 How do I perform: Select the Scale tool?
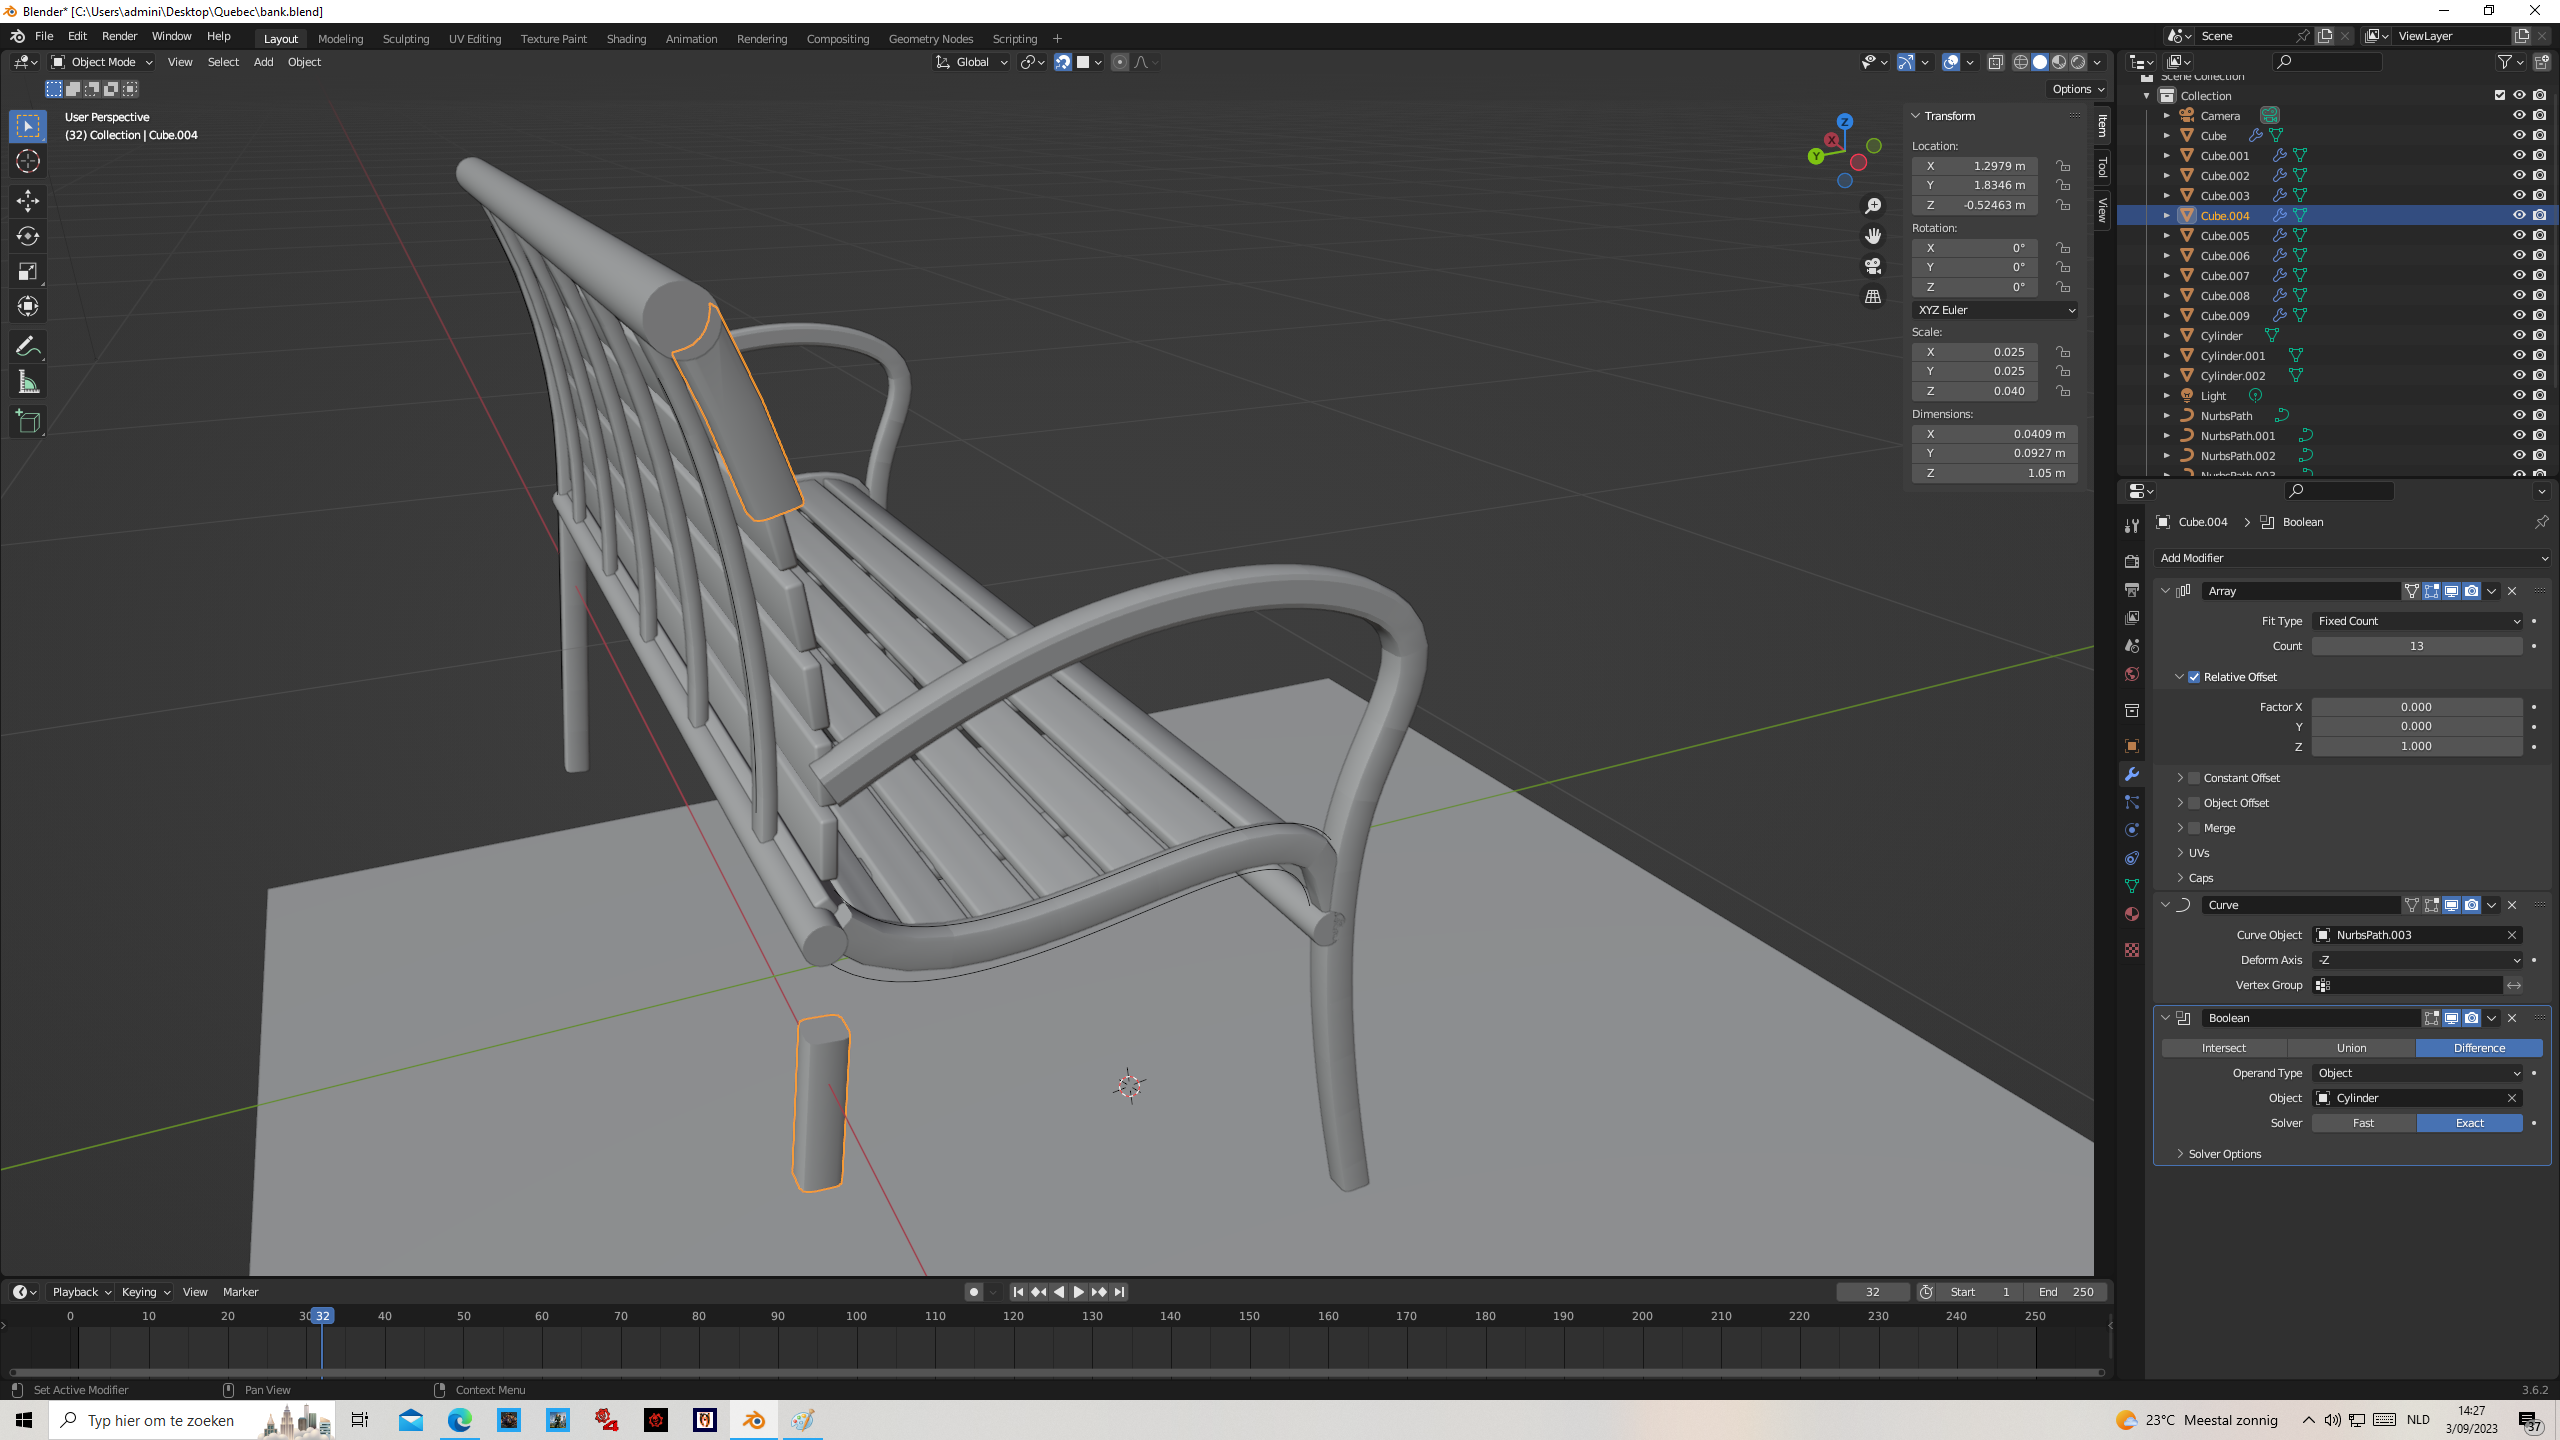(28, 271)
